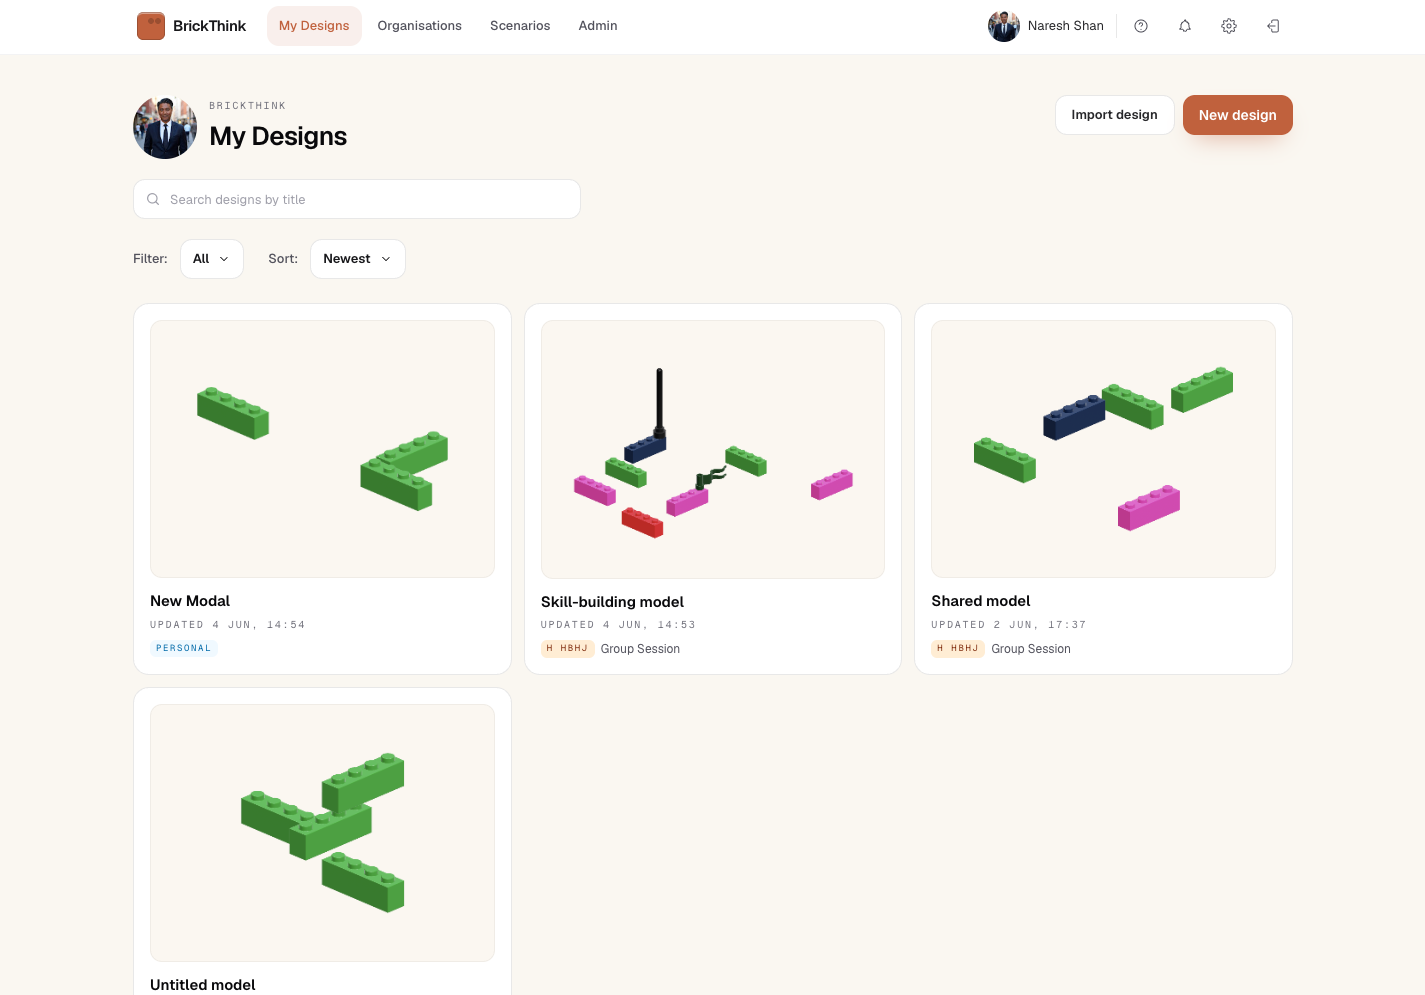Open the All filter dropdown
Image resolution: width=1425 pixels, height=995 pixels.
point(212,259)
